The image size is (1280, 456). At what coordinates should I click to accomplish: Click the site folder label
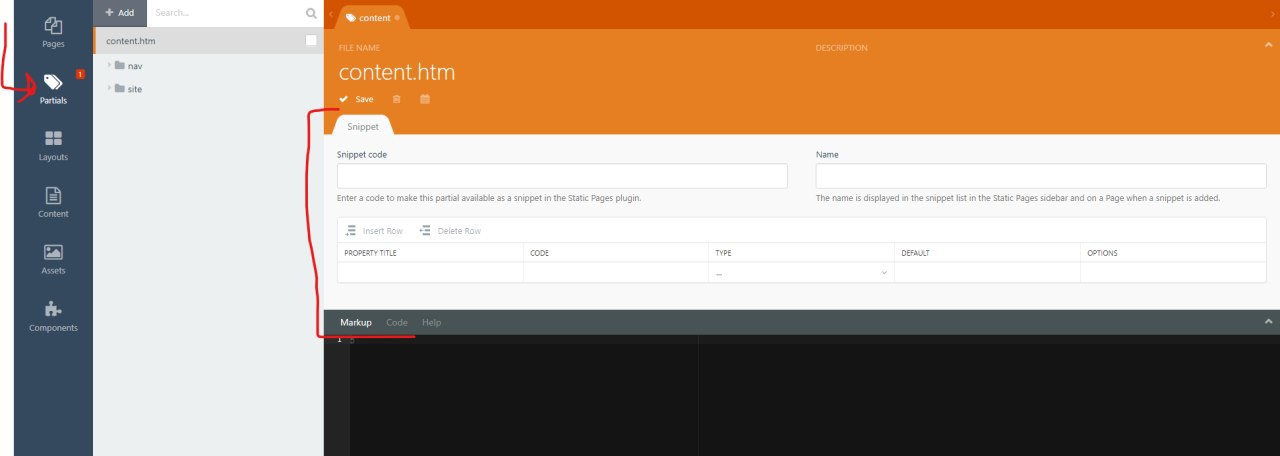click(x=135, y=88)
